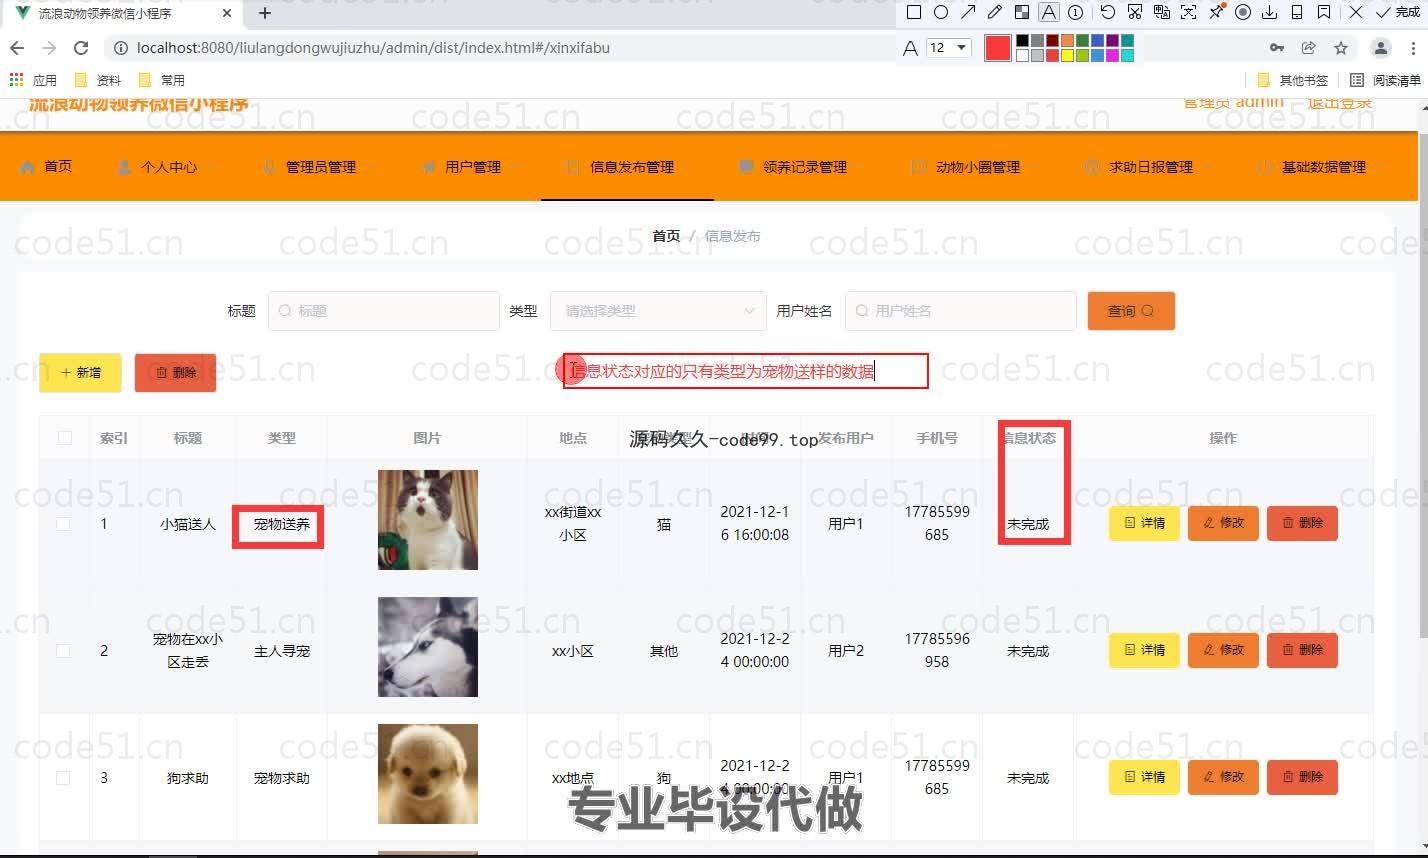Screen dimensions: 1428x858
Task: Click 完成 to finish the screenshot
Action: [x=1398, y=12]
